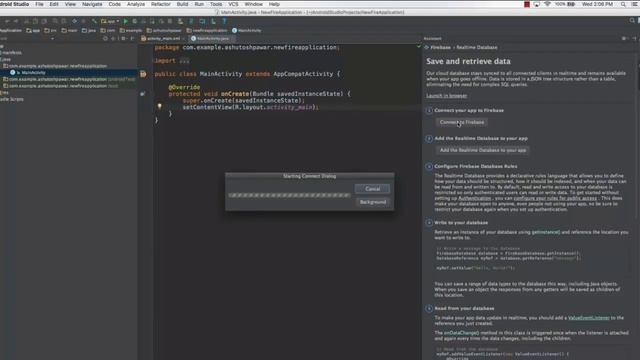Click the Find magnifier icon in toolbar
Image resolution: width=640 pixels, height=360 pixels.
[x=55, y=21]
